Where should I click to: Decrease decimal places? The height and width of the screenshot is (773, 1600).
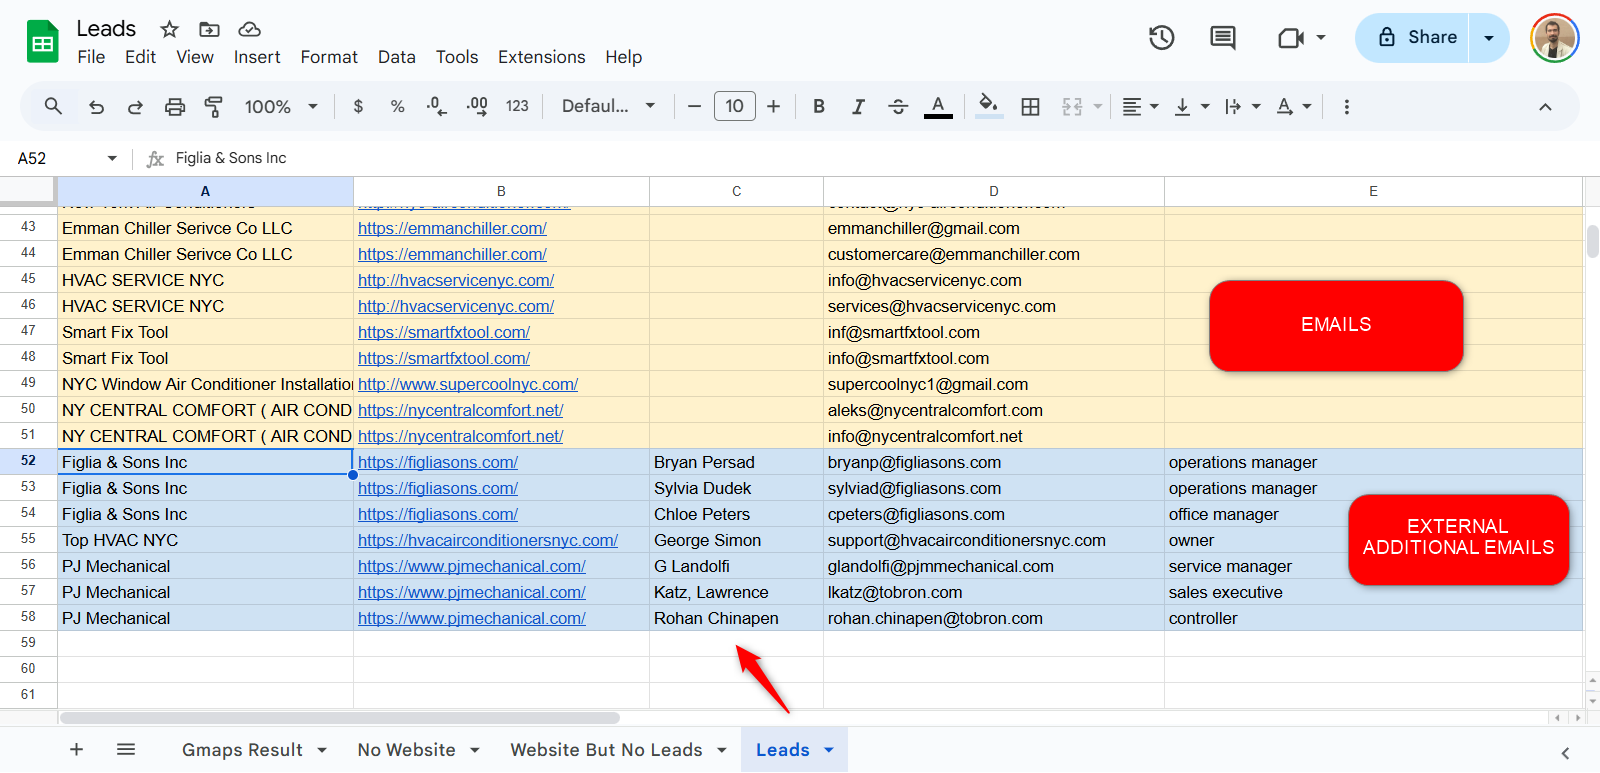[x=437, y=106]
